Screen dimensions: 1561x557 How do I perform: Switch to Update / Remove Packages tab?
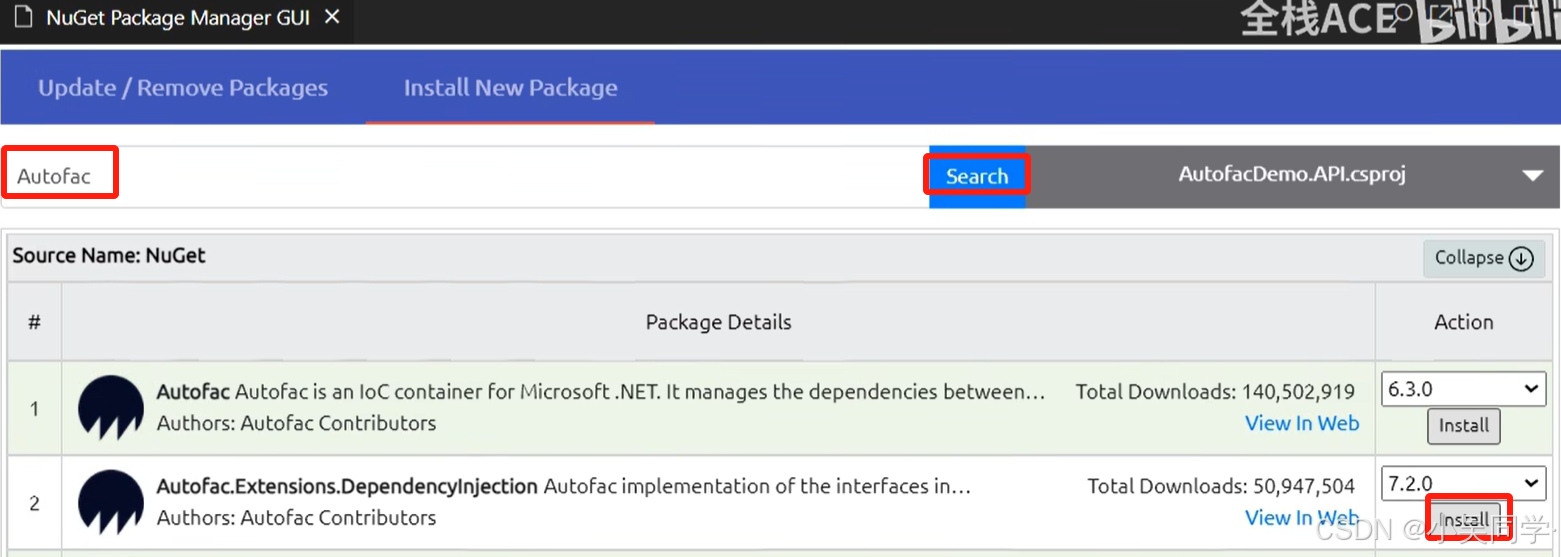click(x=183, y=88)
